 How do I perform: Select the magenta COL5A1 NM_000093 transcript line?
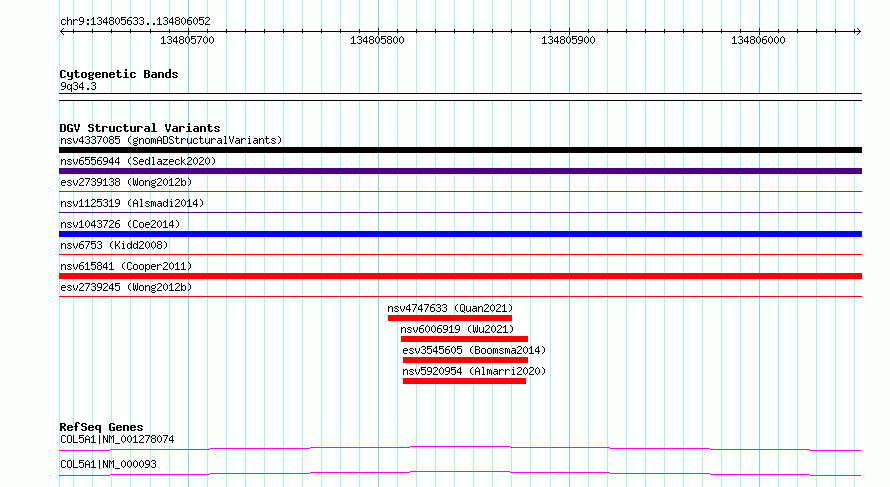pos(460,473)
